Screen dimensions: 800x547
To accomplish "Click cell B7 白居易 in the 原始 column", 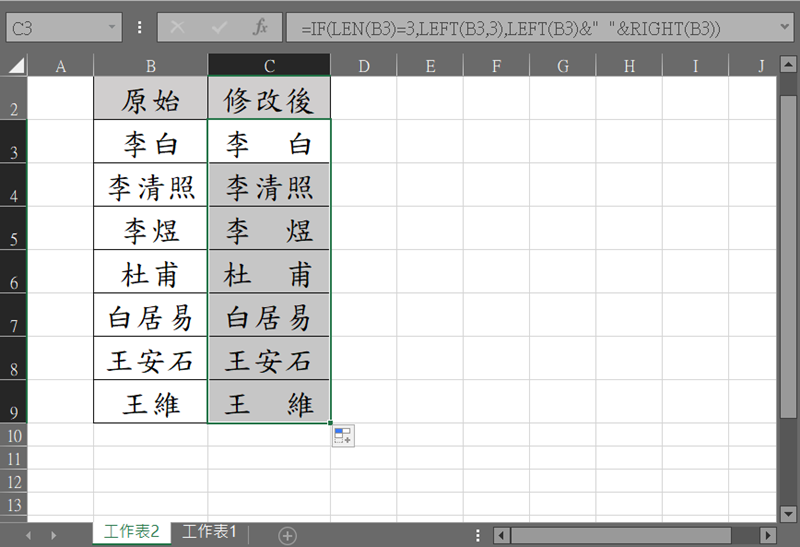I will click(x=151, y=315).
